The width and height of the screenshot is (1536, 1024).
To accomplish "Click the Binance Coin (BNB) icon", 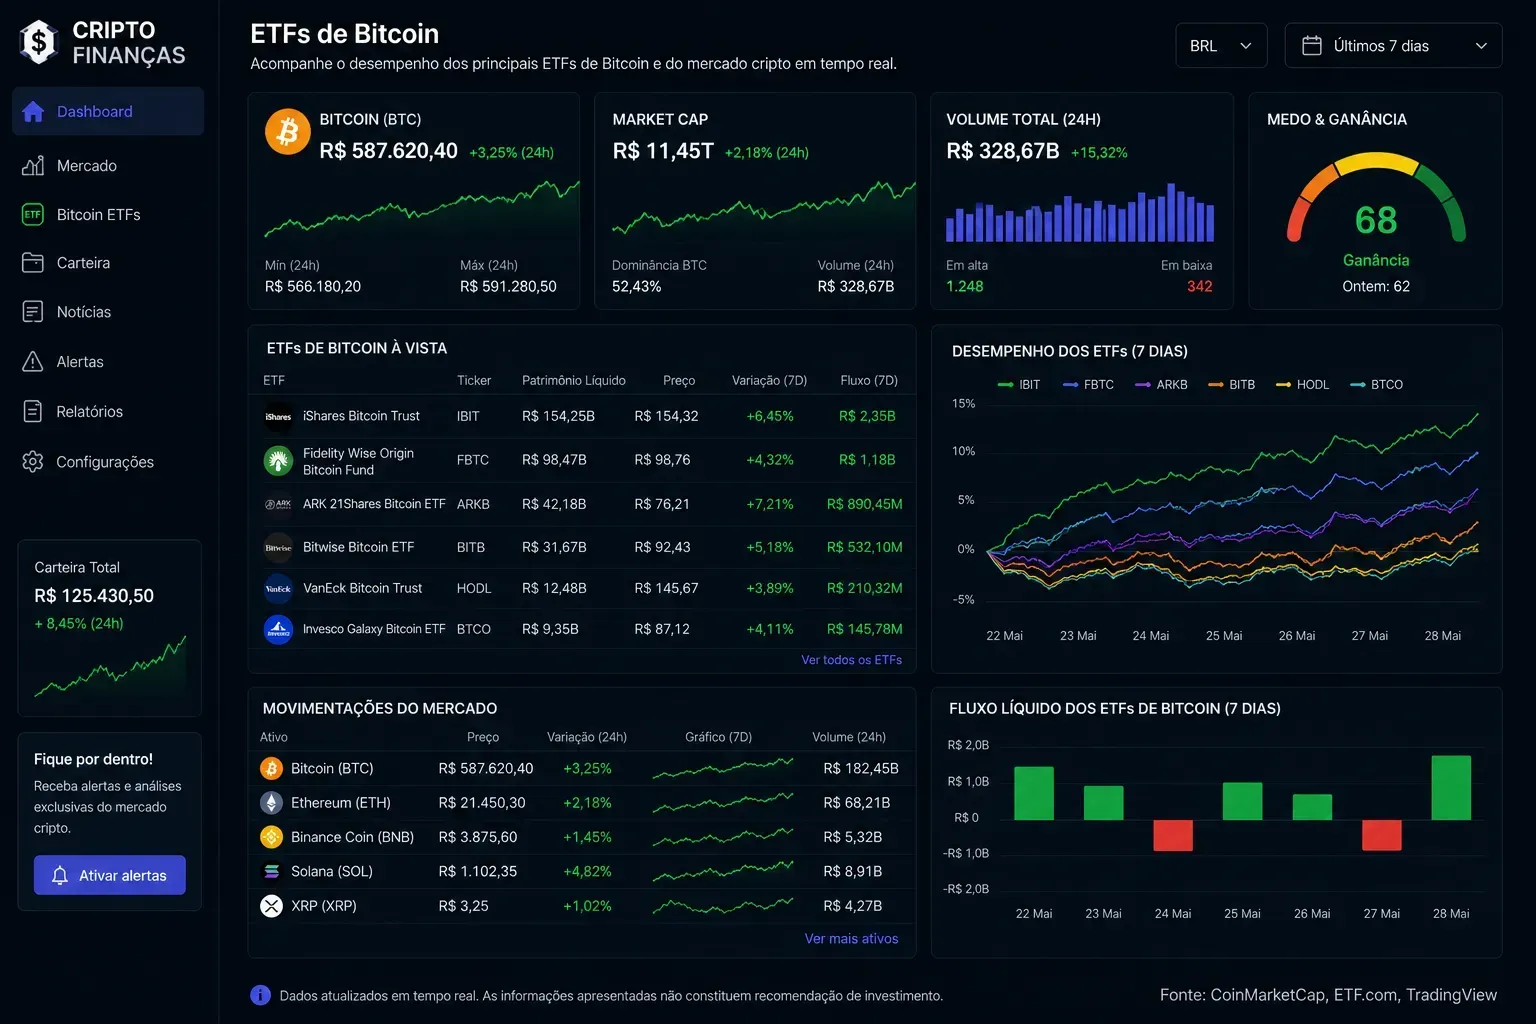I will coord(271,837).
